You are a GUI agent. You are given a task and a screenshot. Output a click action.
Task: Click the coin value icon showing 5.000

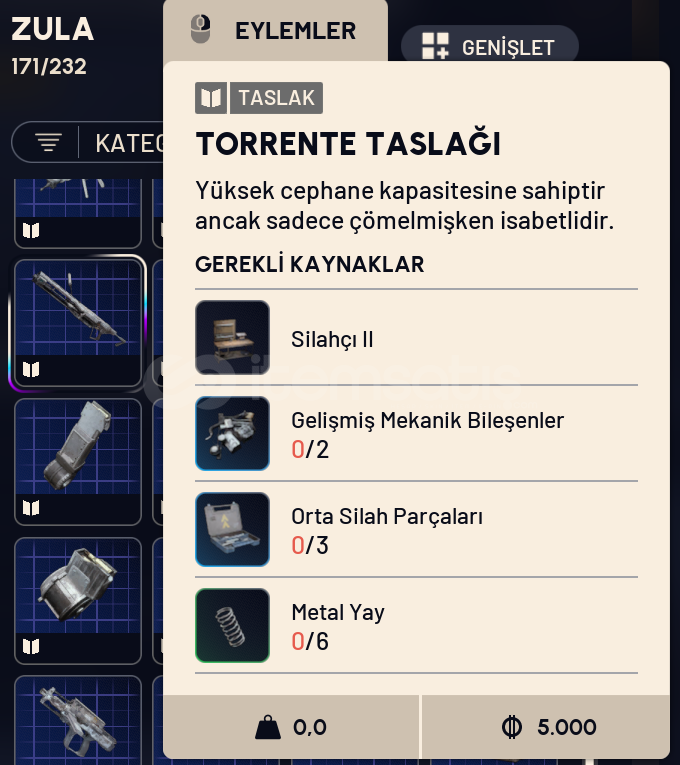pyautogui.click(x=512, y=727)
